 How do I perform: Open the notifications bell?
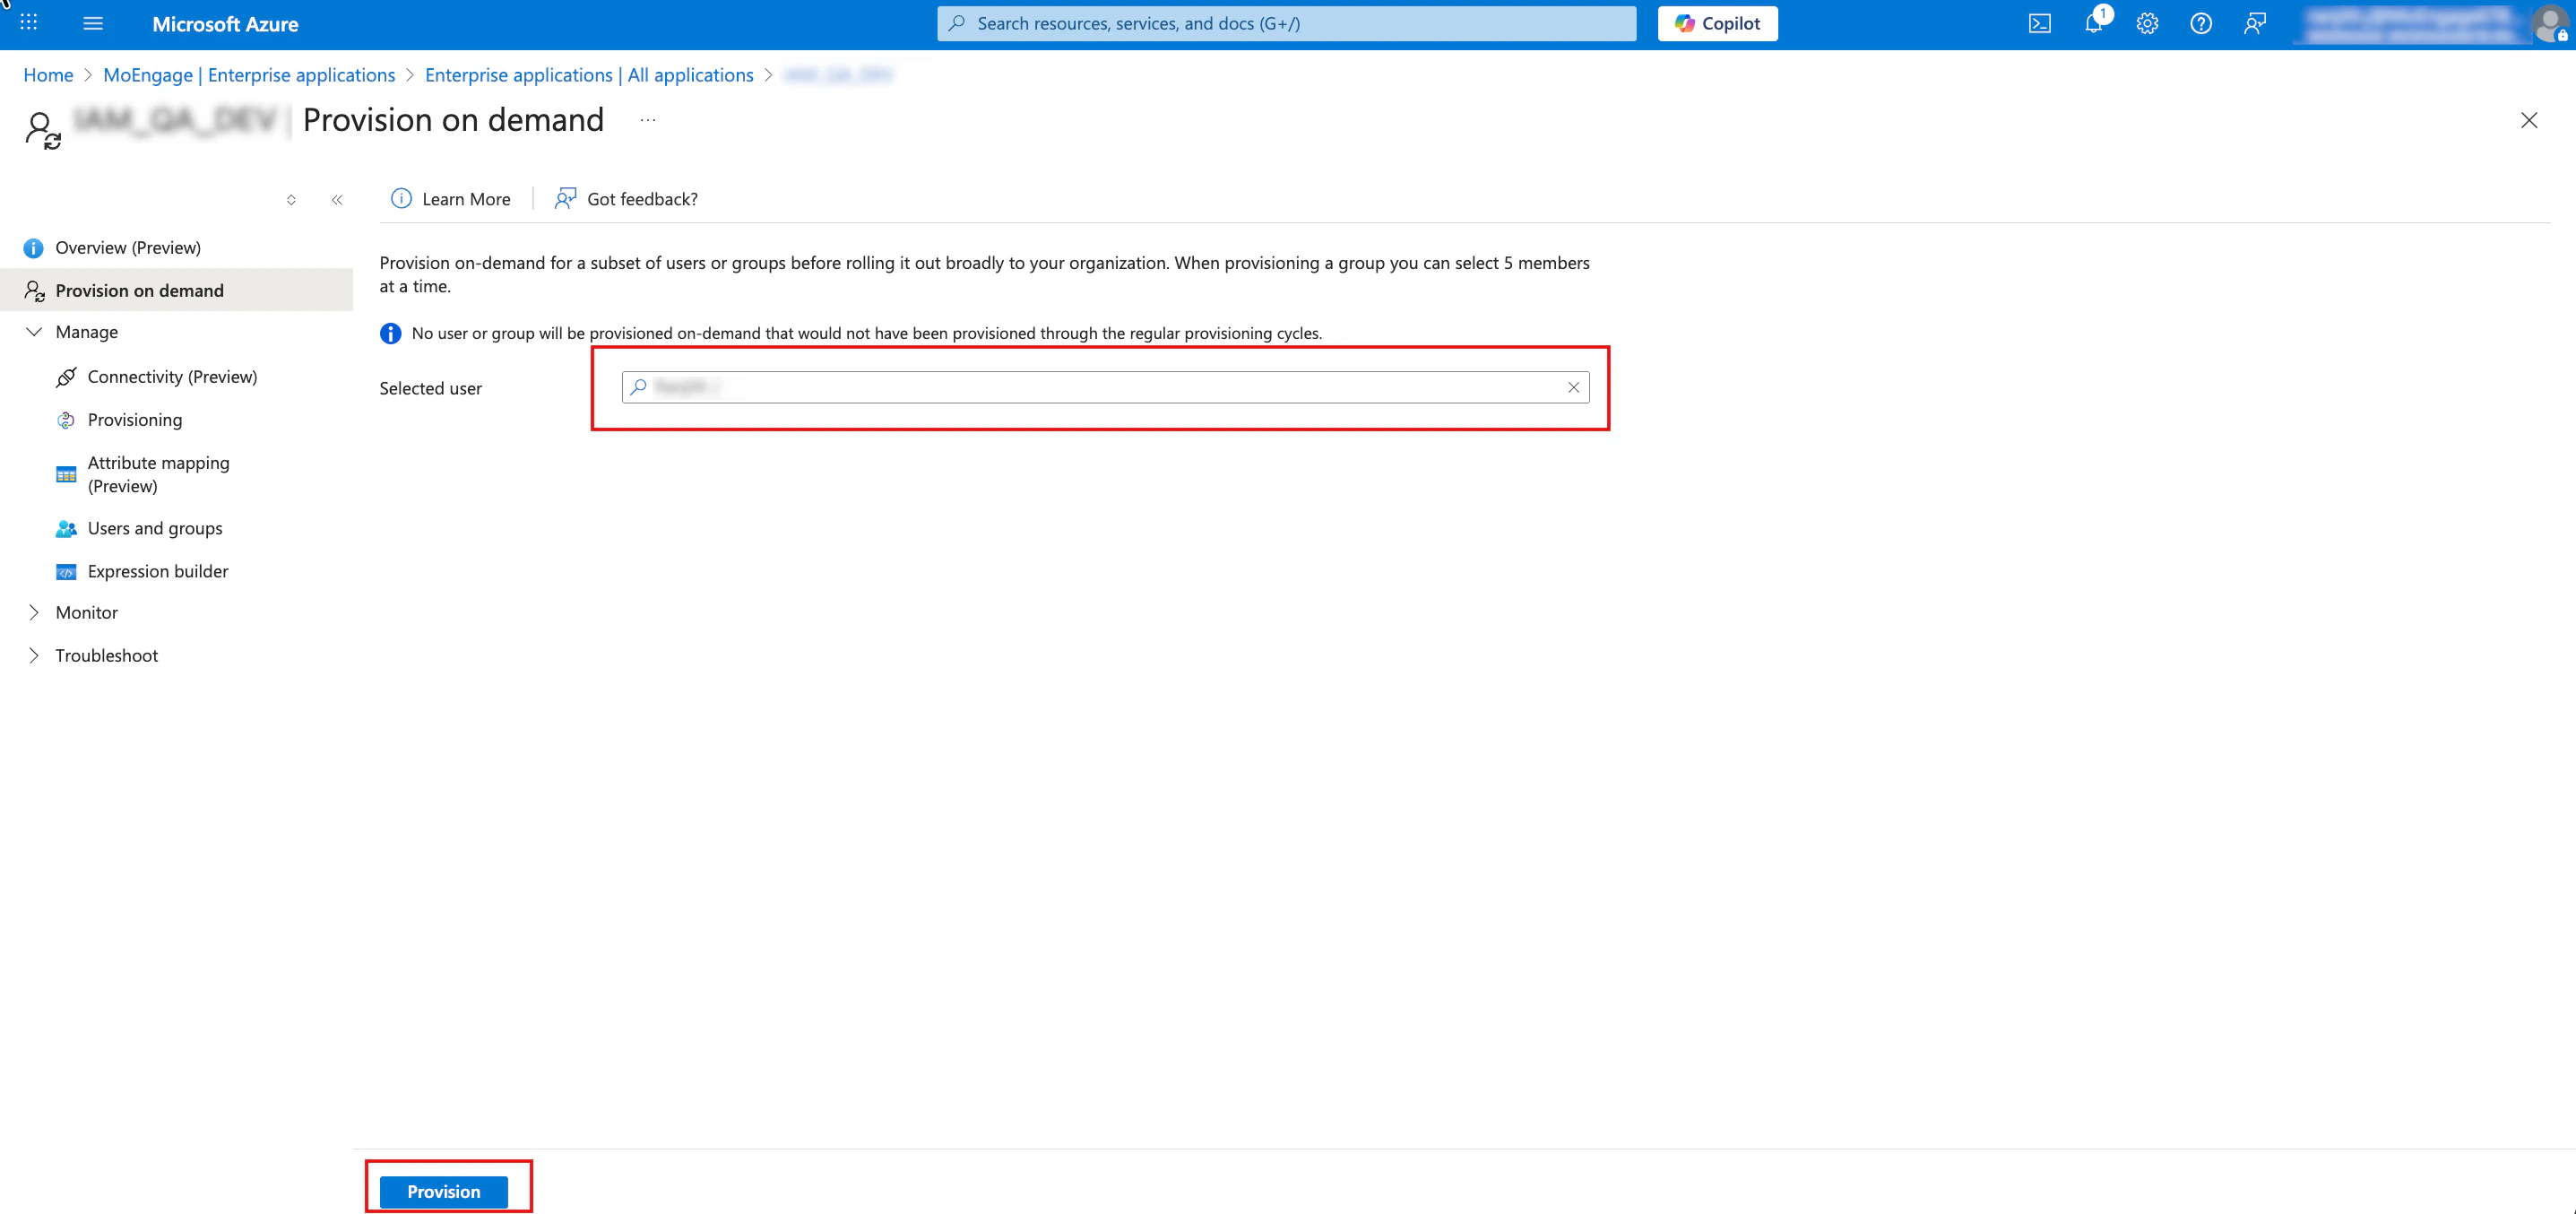pos(2093,24)
